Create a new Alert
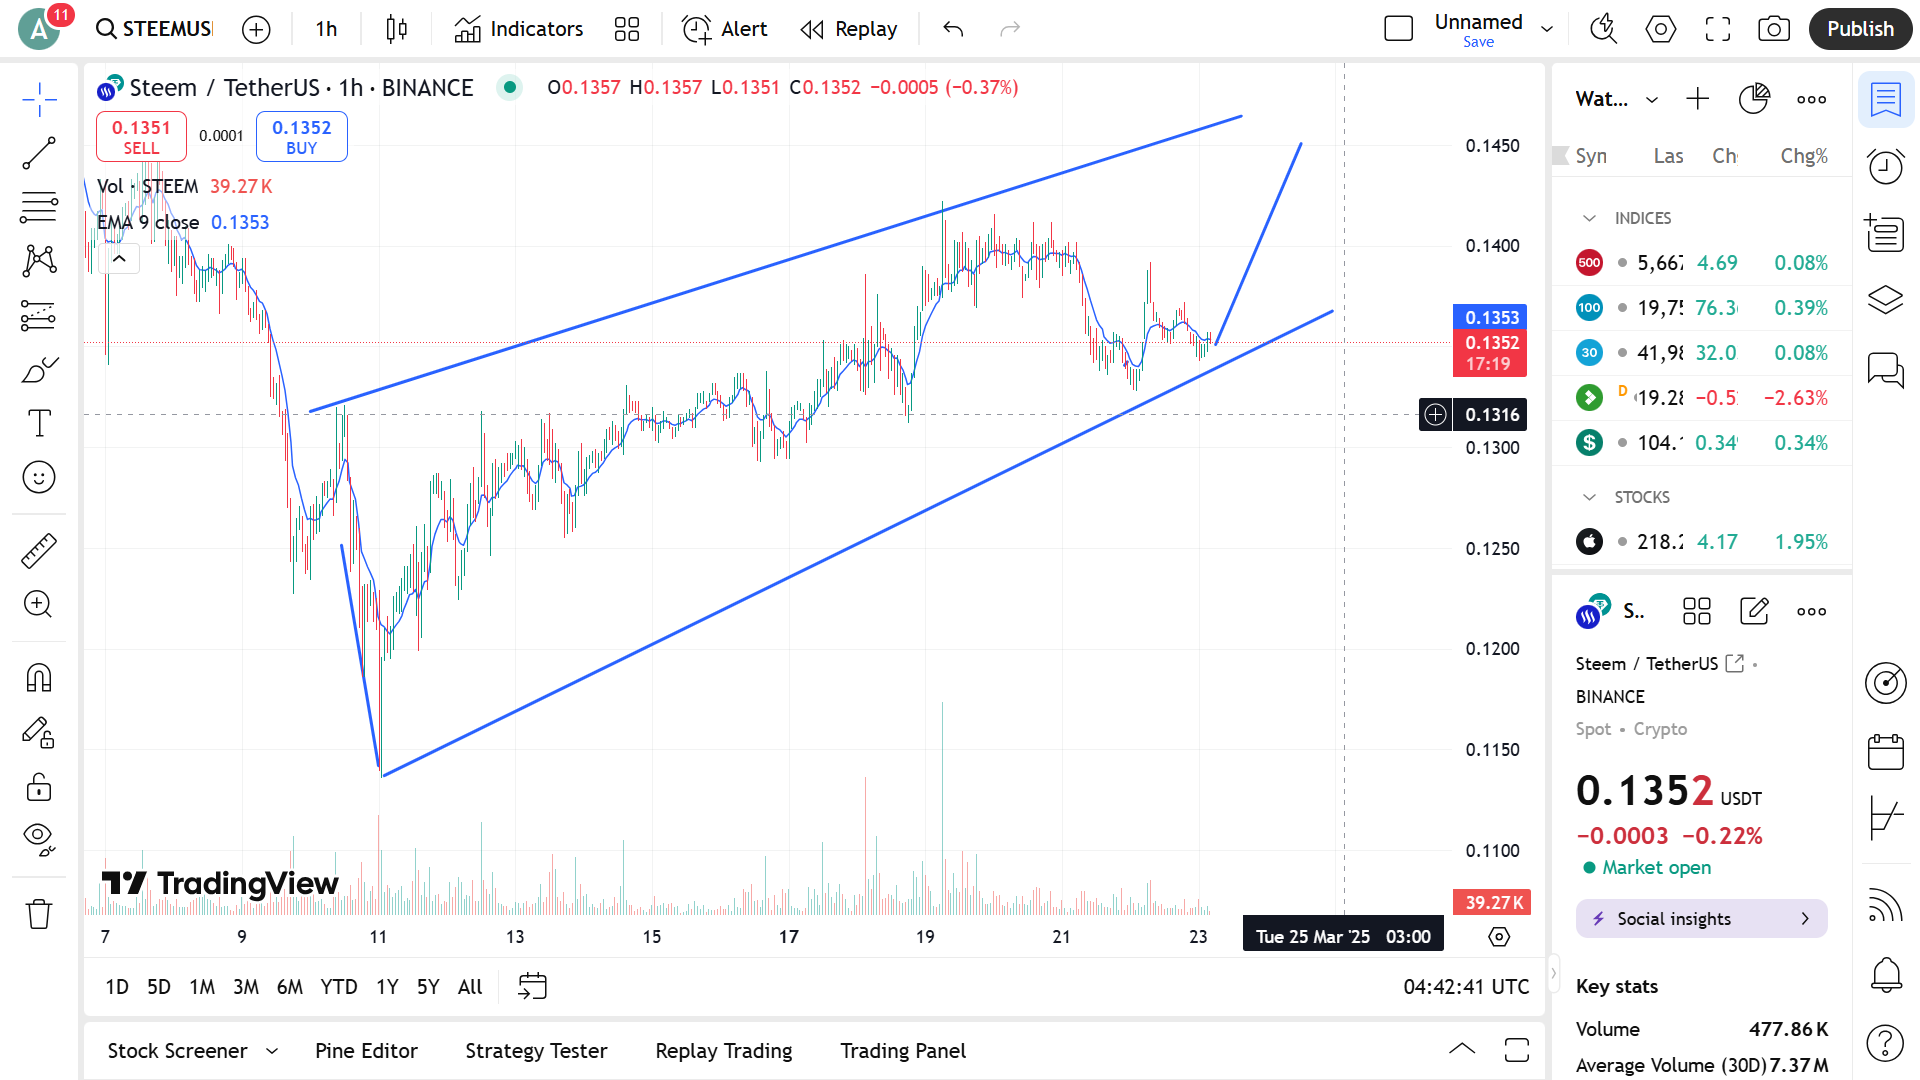The image size is (1920, 1080). pos(724,29)
